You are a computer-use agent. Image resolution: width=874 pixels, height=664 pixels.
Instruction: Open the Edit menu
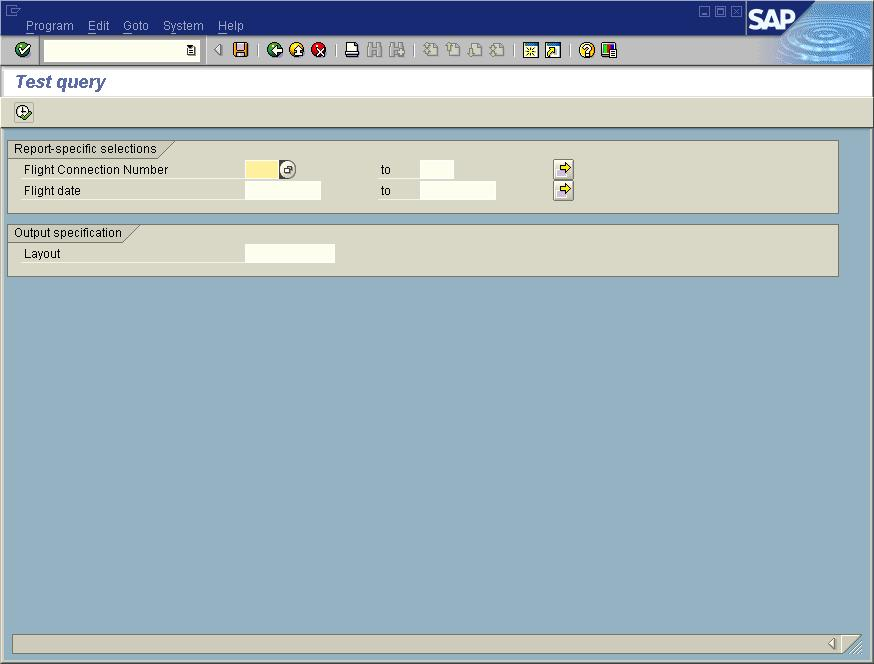point(99,26)
